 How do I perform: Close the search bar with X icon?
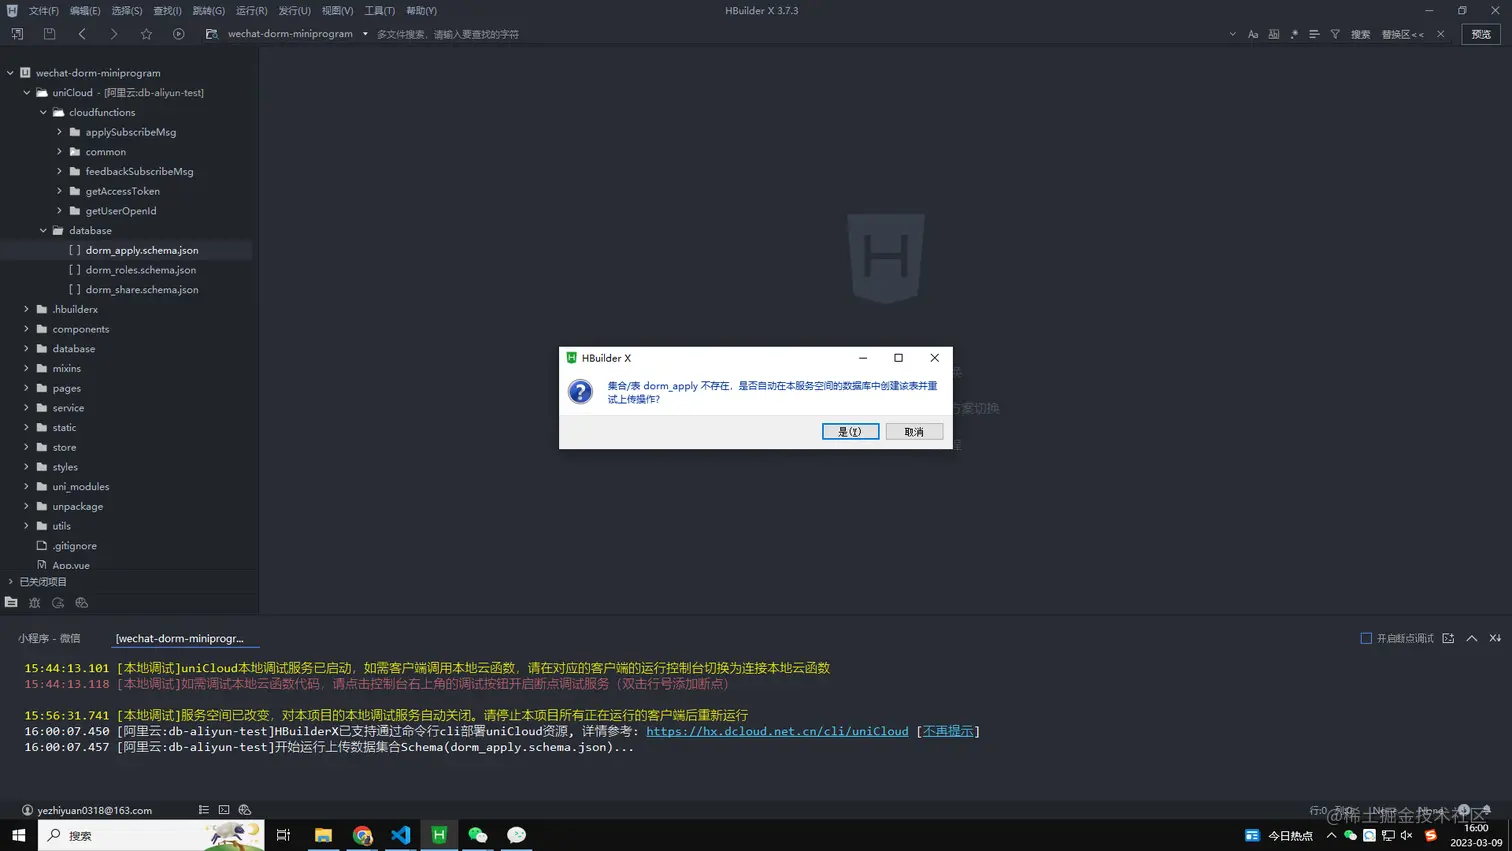click(1440, 34)
